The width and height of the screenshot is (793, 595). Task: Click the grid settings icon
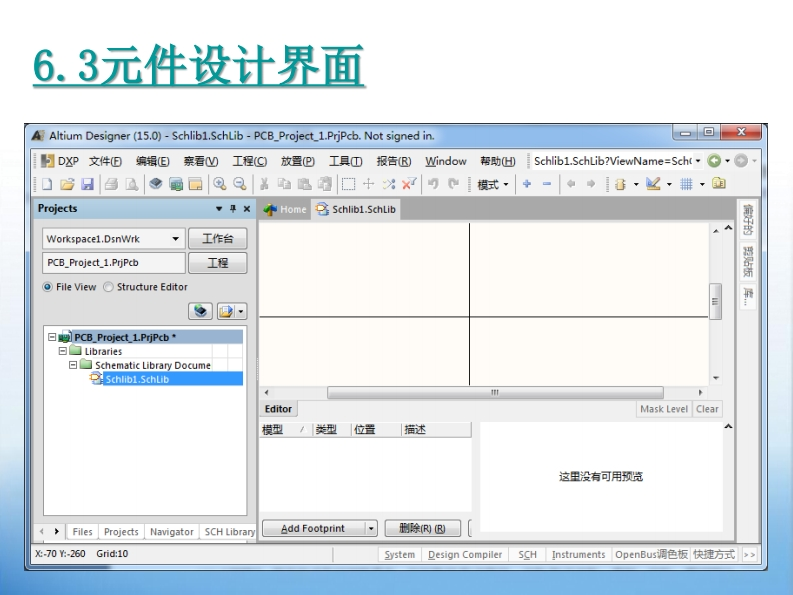coord(687,185)
